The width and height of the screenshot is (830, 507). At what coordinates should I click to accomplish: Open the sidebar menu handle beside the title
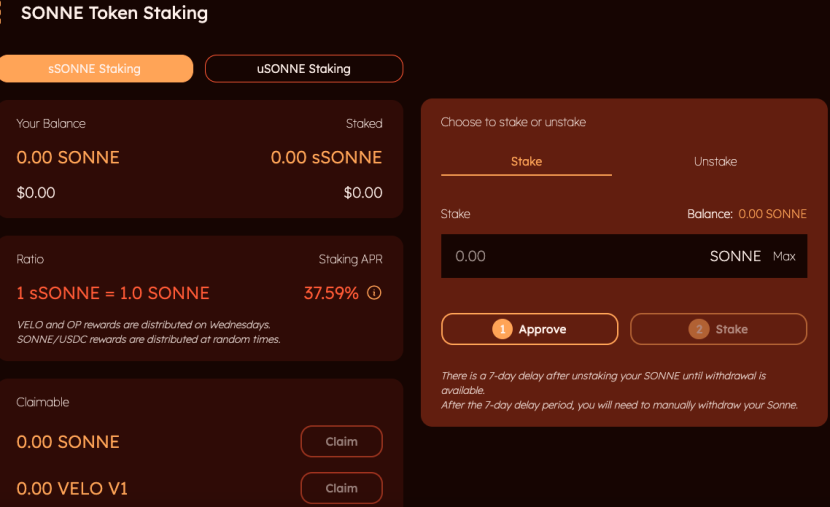click(x=1, y=13)
